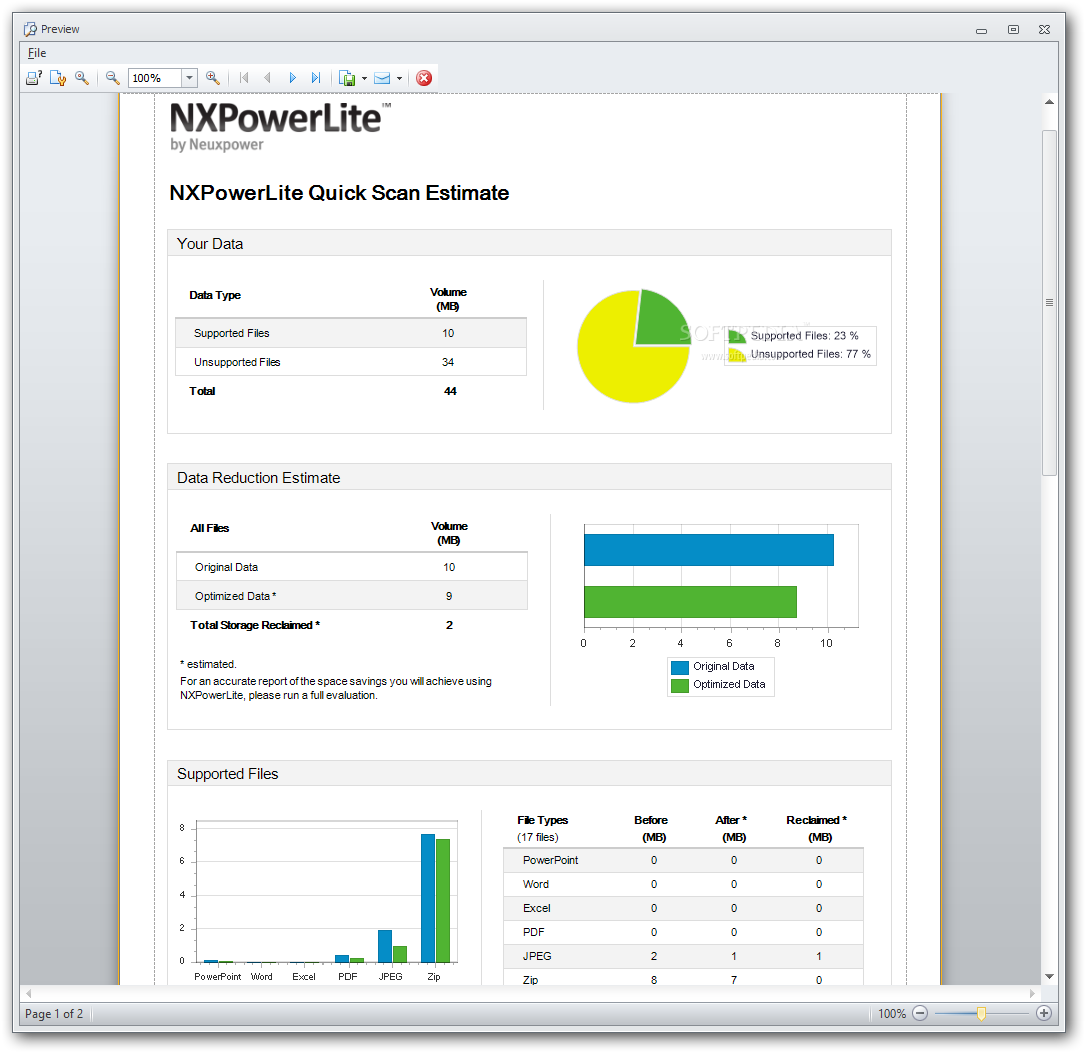Click the vertical scrollbar thumb
1086x1053 pixels.
(x=1049, y=303)
